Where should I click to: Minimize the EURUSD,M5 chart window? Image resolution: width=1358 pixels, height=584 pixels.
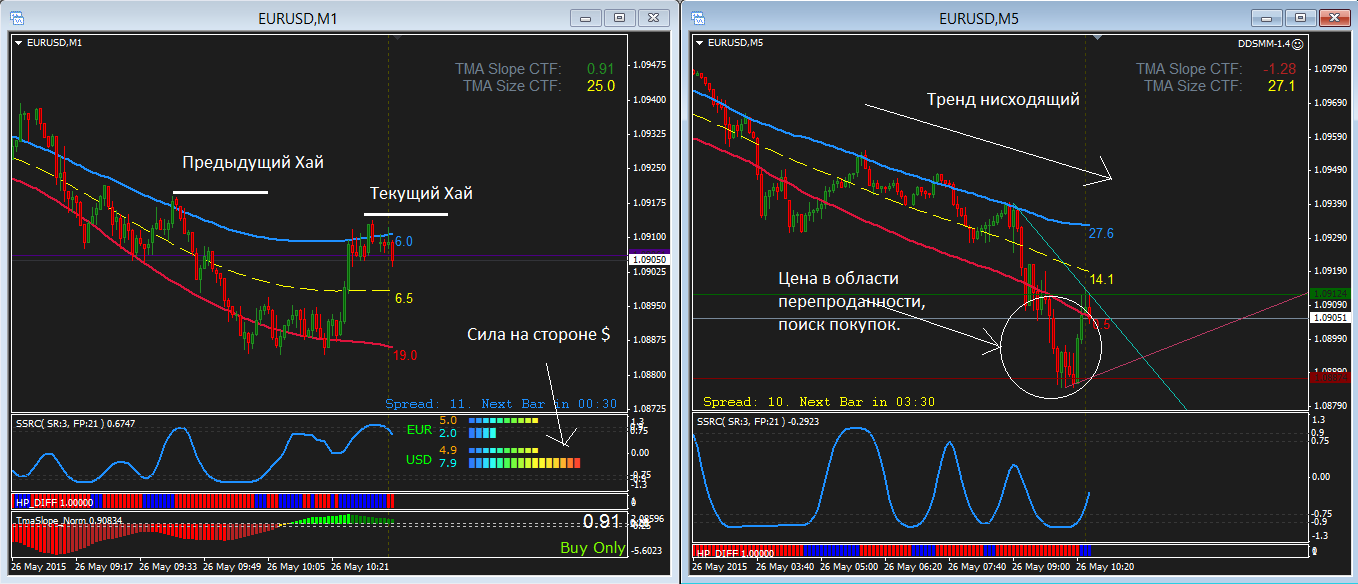[1265, 17]
